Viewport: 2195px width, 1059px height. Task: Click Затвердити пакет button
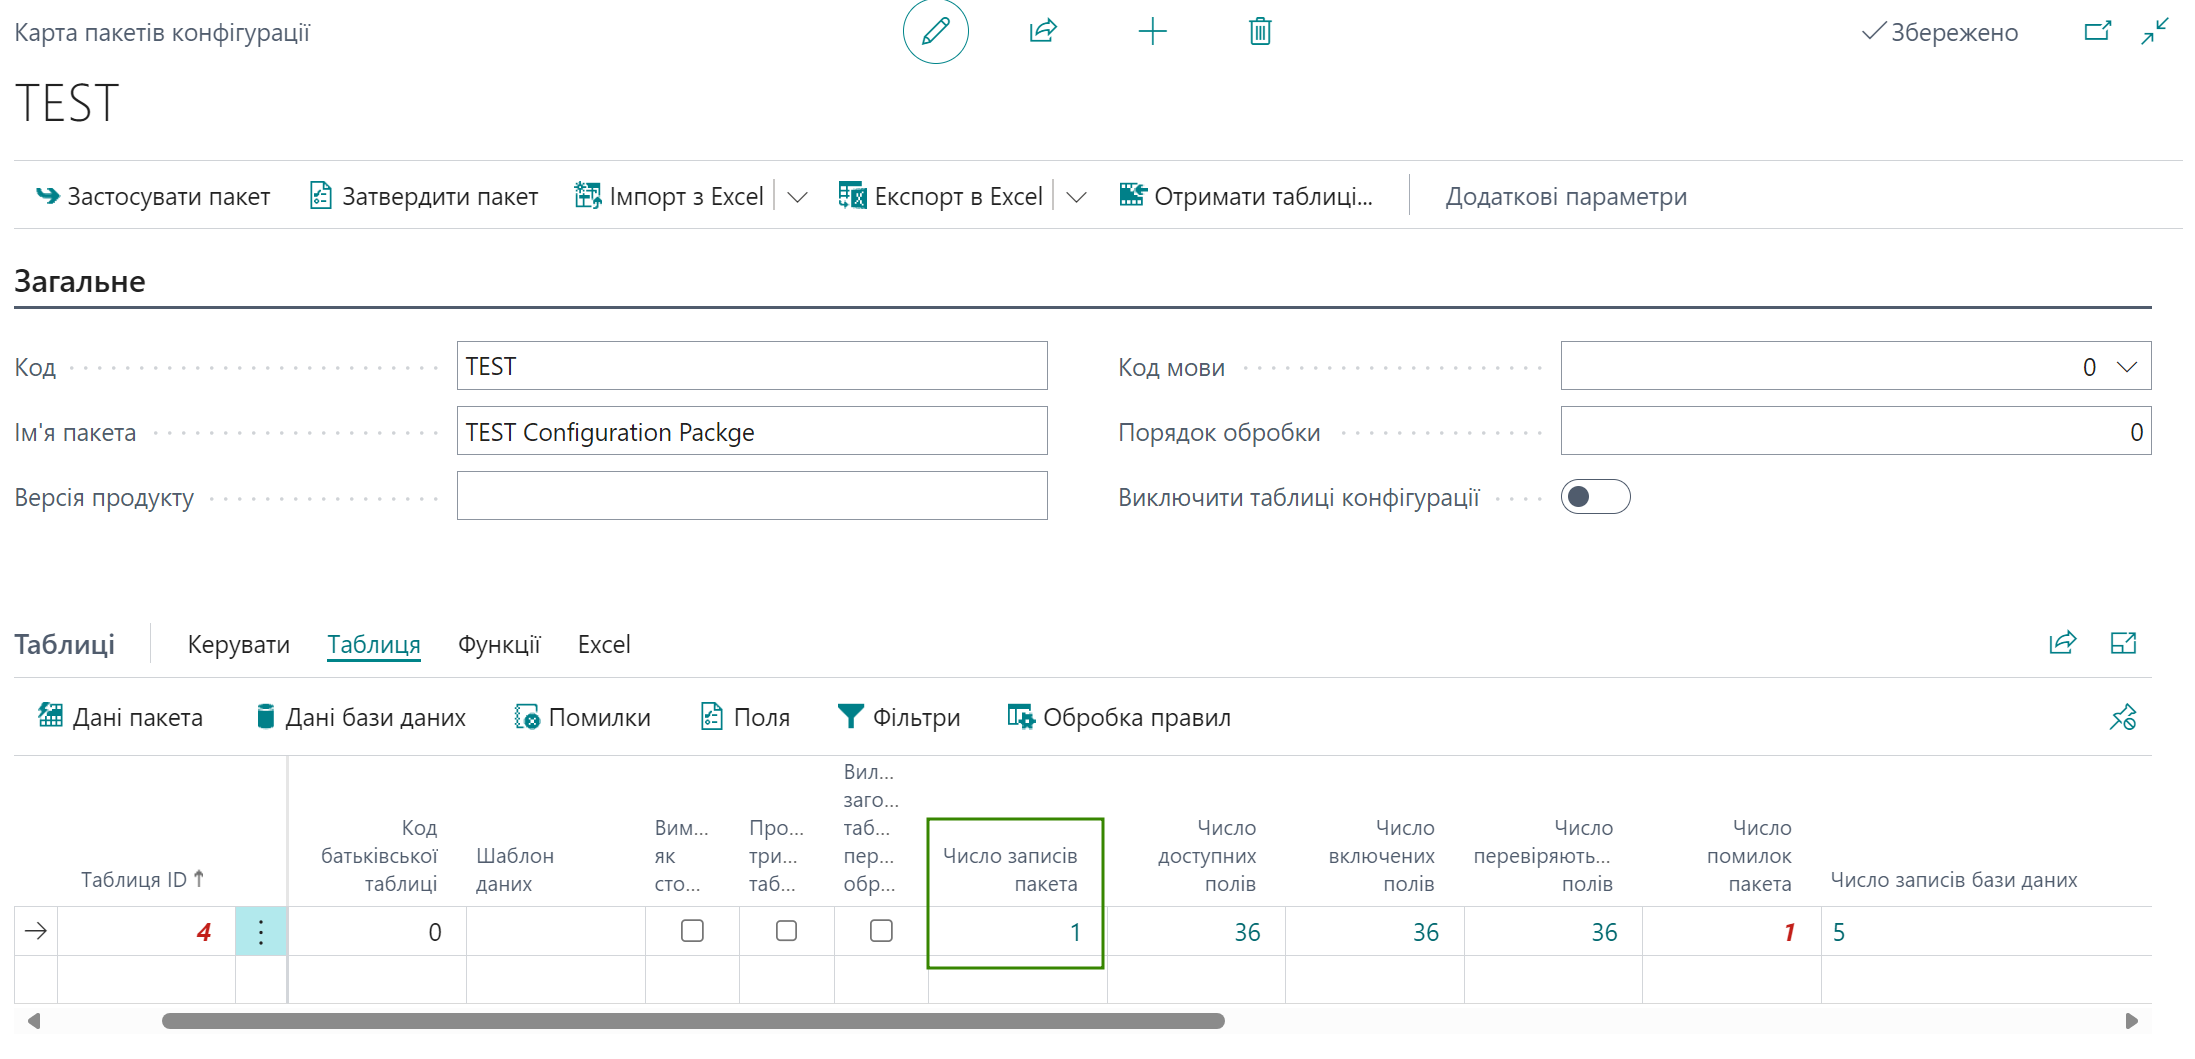pos(424,197)
